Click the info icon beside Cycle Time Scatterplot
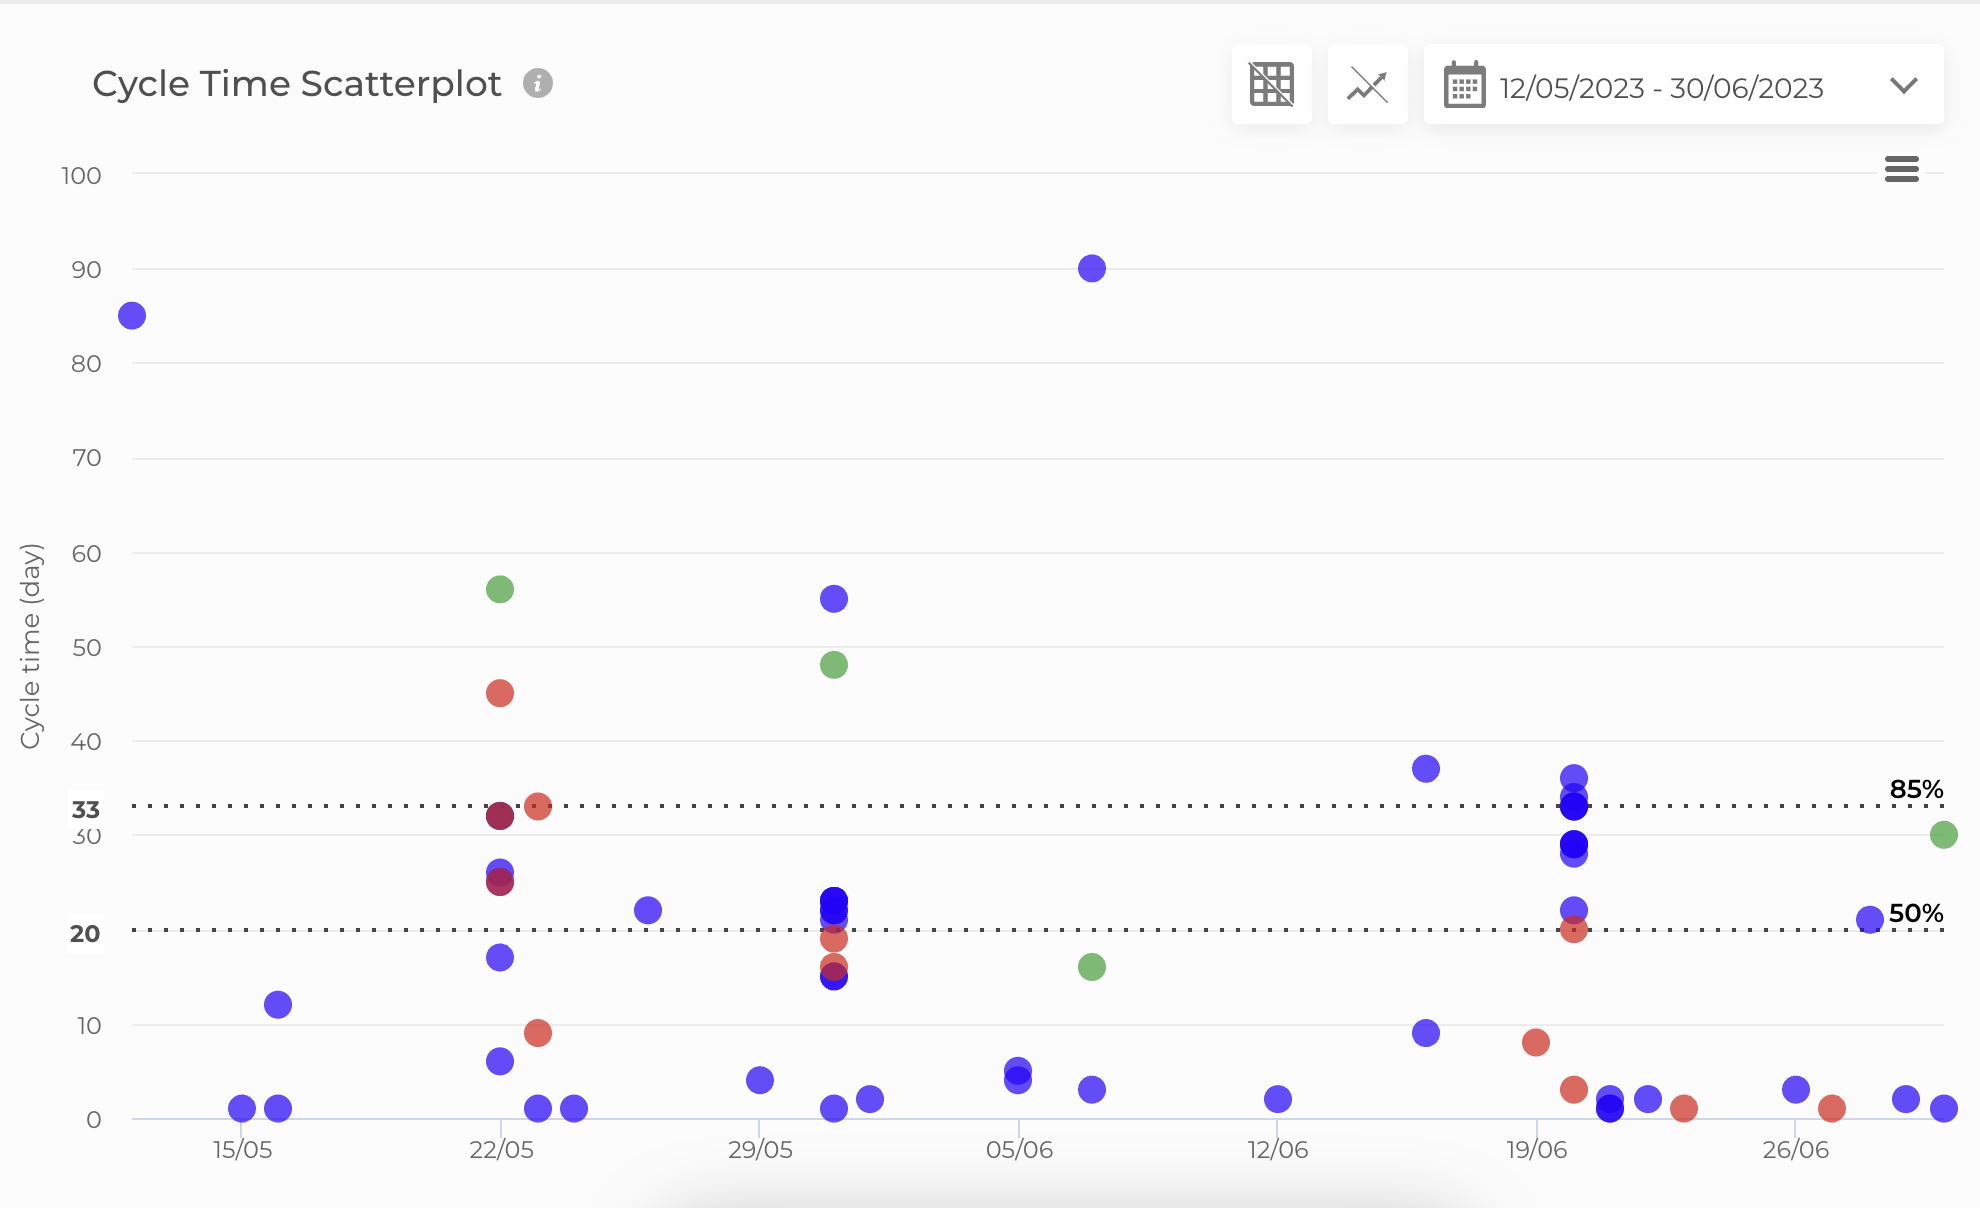Image resolution: width=1980 pixels, height=1208 pixels. [538, 84]
